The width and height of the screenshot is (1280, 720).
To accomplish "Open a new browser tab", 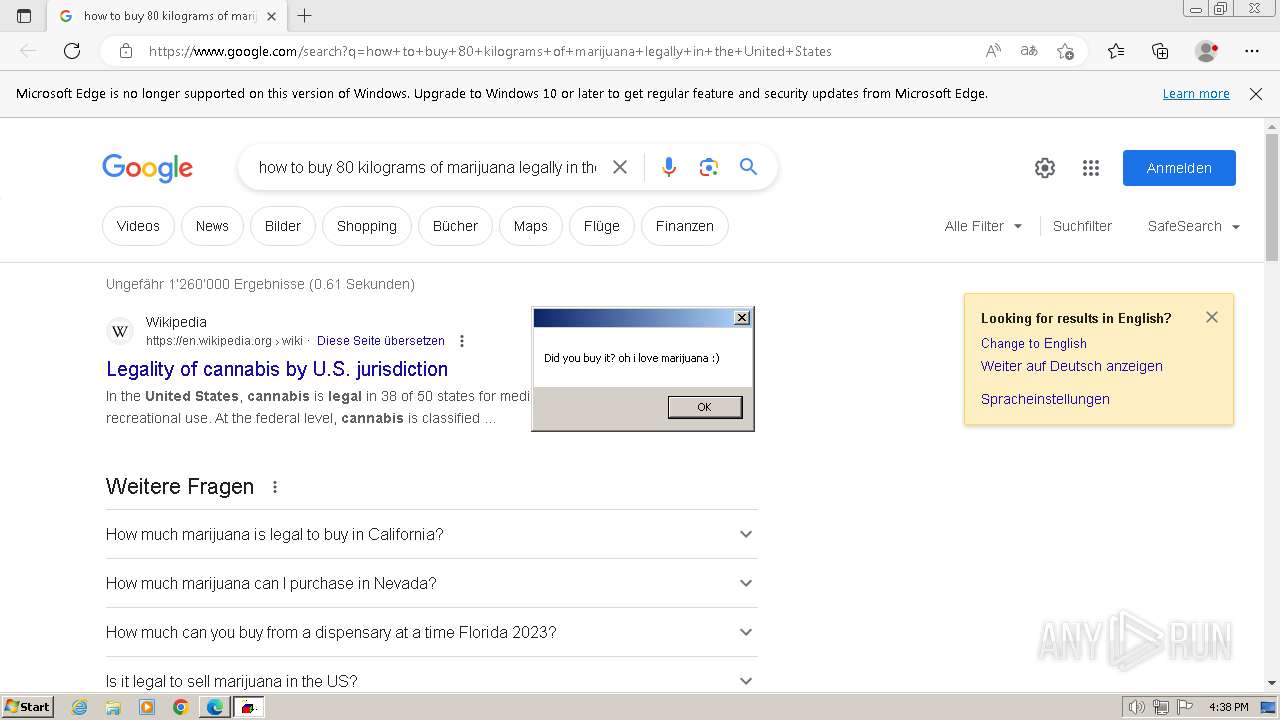I will tap(305, 16).
